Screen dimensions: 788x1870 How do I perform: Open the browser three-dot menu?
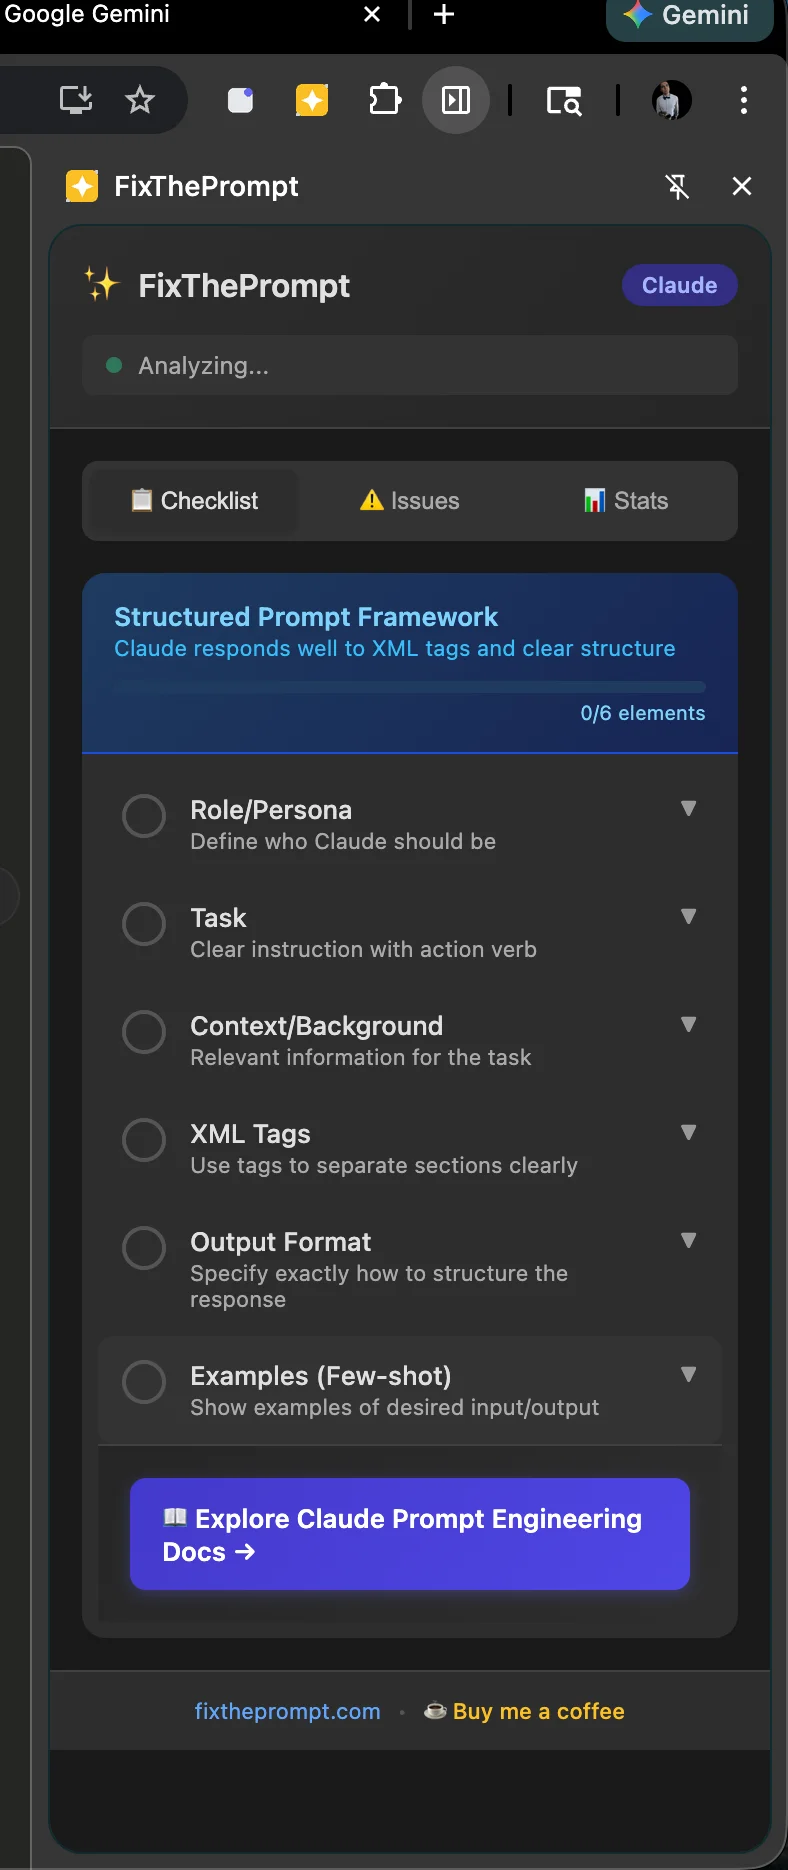(743, 100)
